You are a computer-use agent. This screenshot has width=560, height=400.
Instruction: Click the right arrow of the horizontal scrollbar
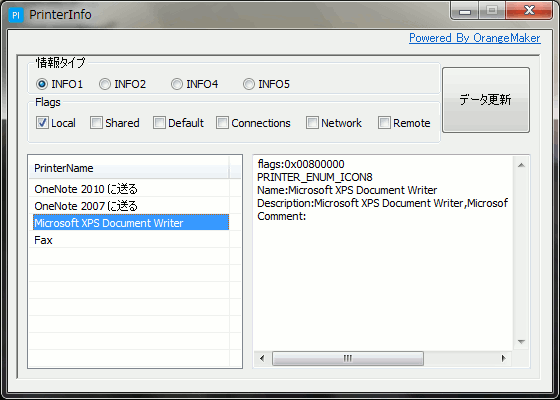click(x=504, y=358)
